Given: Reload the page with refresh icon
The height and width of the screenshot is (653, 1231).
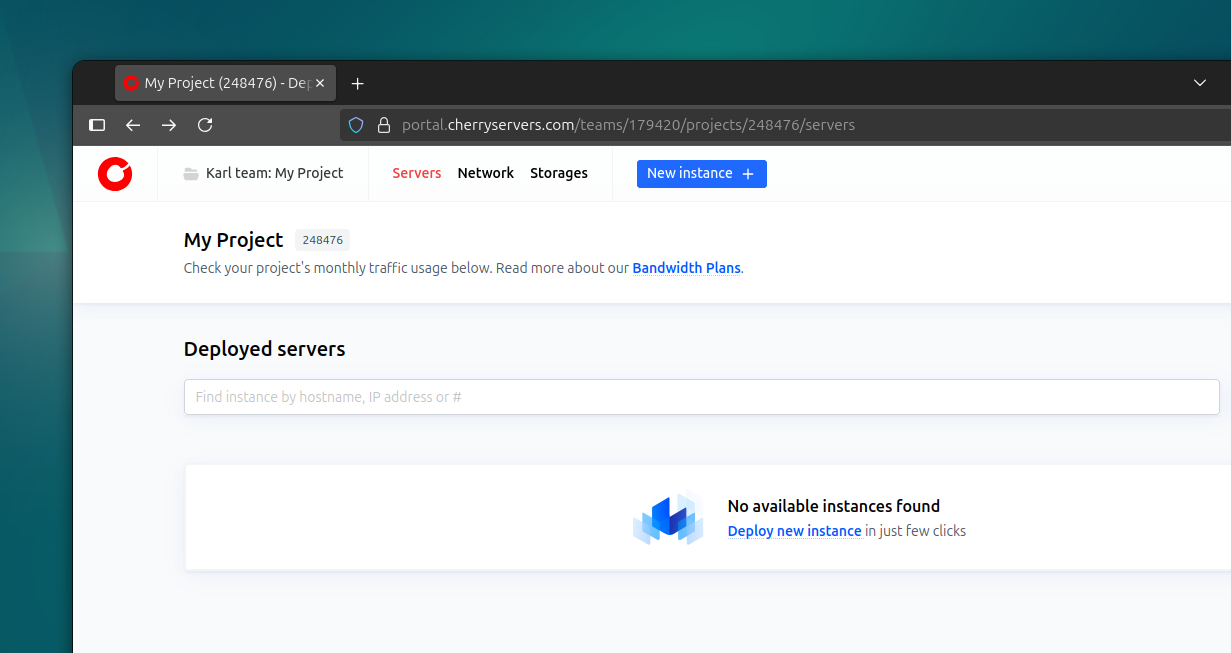Looking at the screenshot, I should tap(205, 125).
